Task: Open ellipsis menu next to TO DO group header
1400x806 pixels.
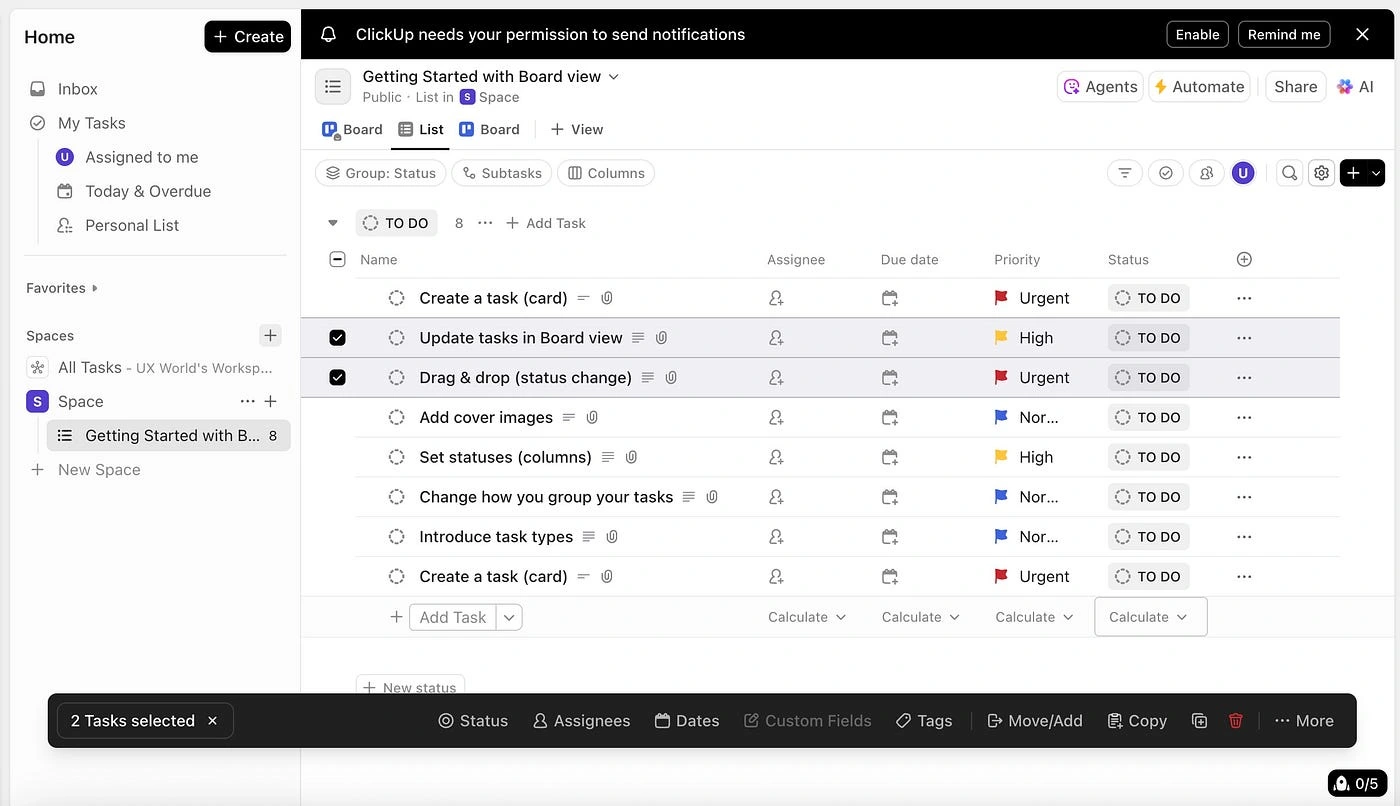Action: (x=485, y=223)
